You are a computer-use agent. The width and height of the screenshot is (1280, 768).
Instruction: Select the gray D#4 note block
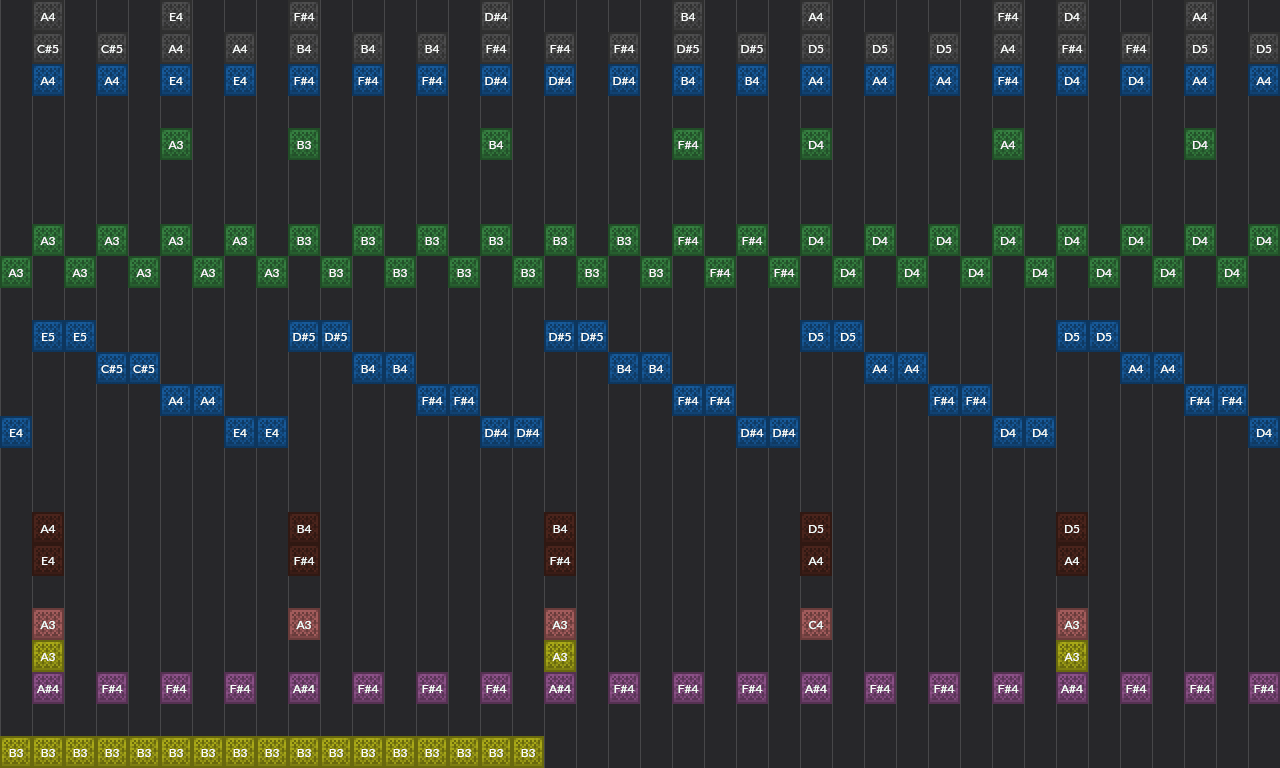click(x=496, y=16)
